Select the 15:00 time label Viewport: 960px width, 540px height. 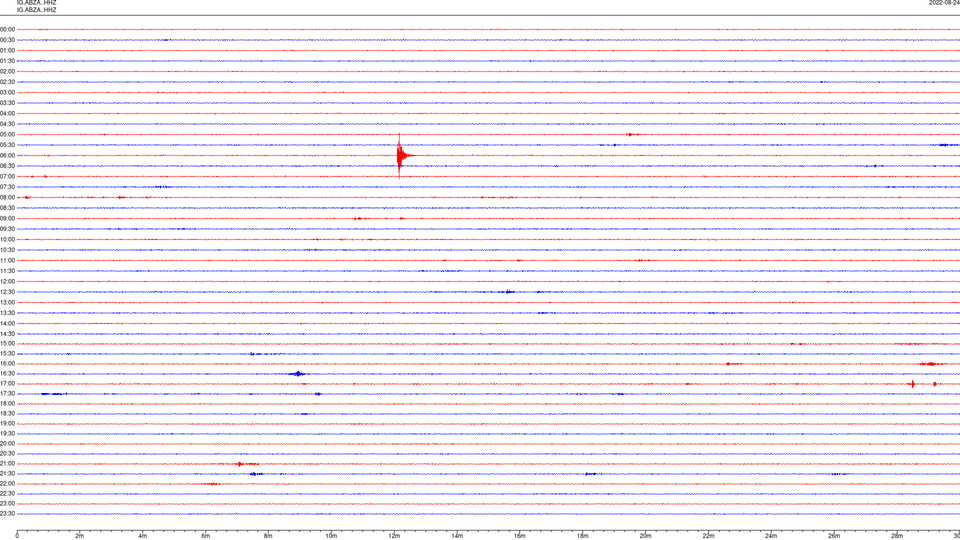click(7, 343)
